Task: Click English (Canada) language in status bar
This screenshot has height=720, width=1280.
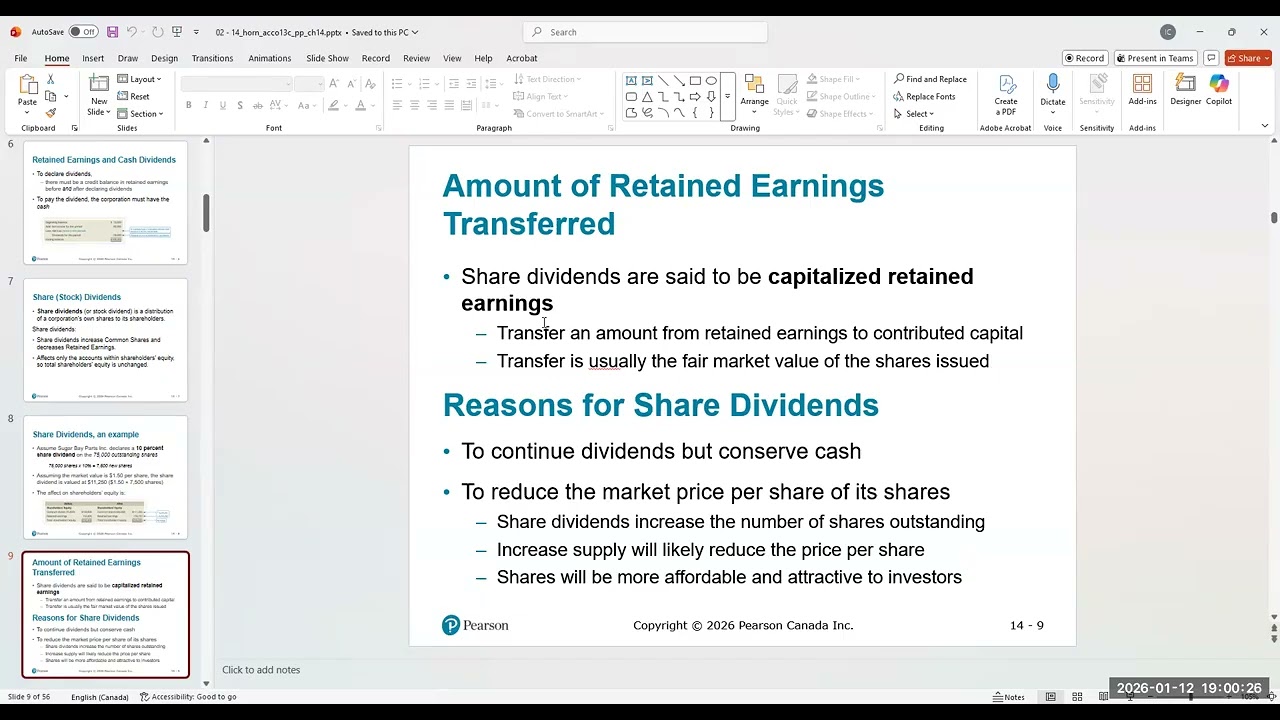Action: pos(100,697)
